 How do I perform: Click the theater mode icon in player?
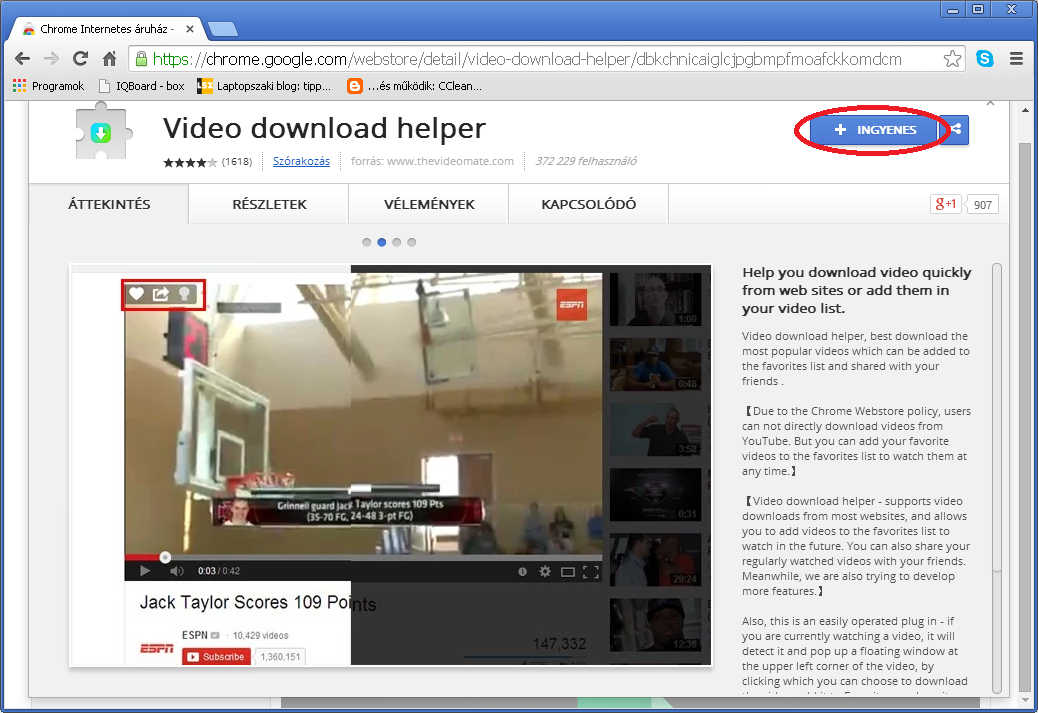[x=568, y=571]
